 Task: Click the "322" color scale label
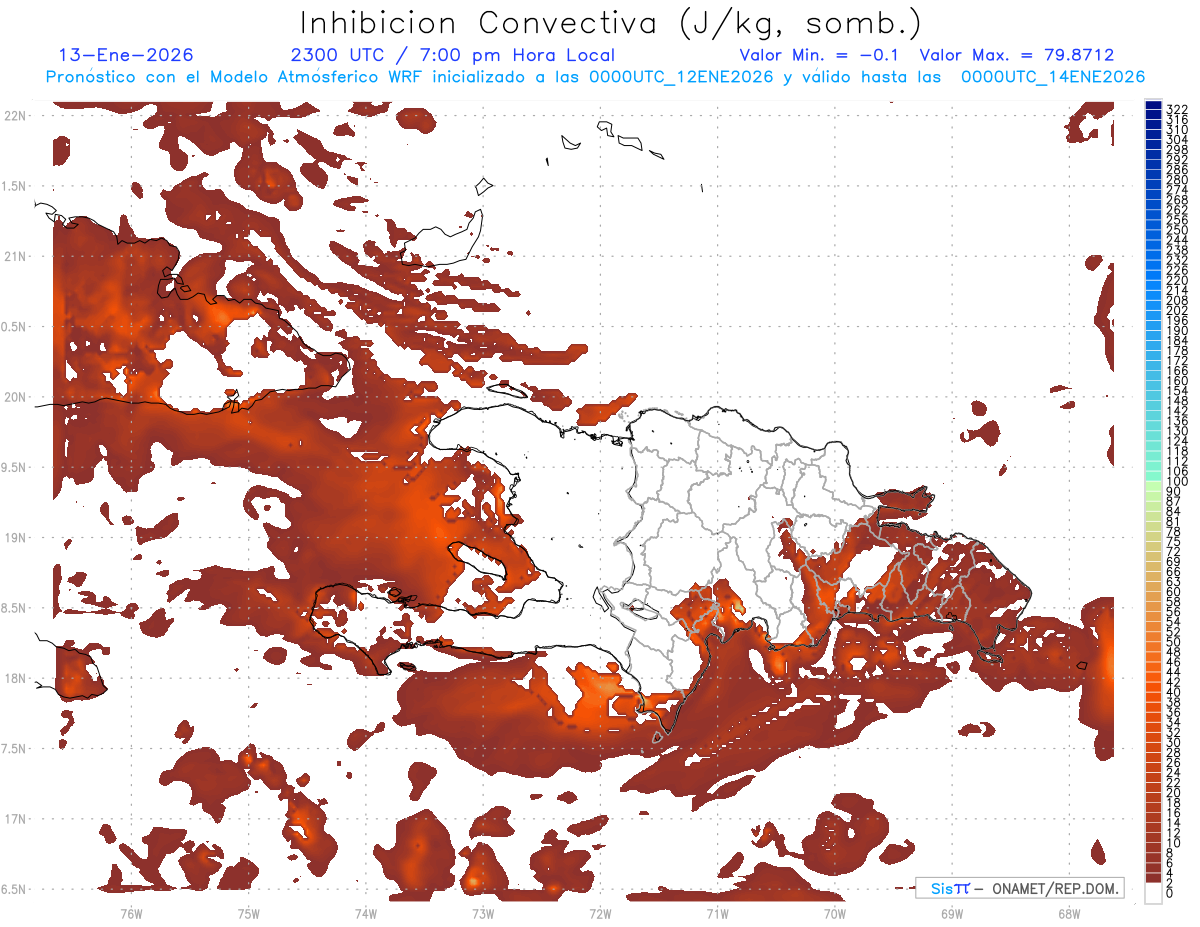click(x=1176, y=109)
